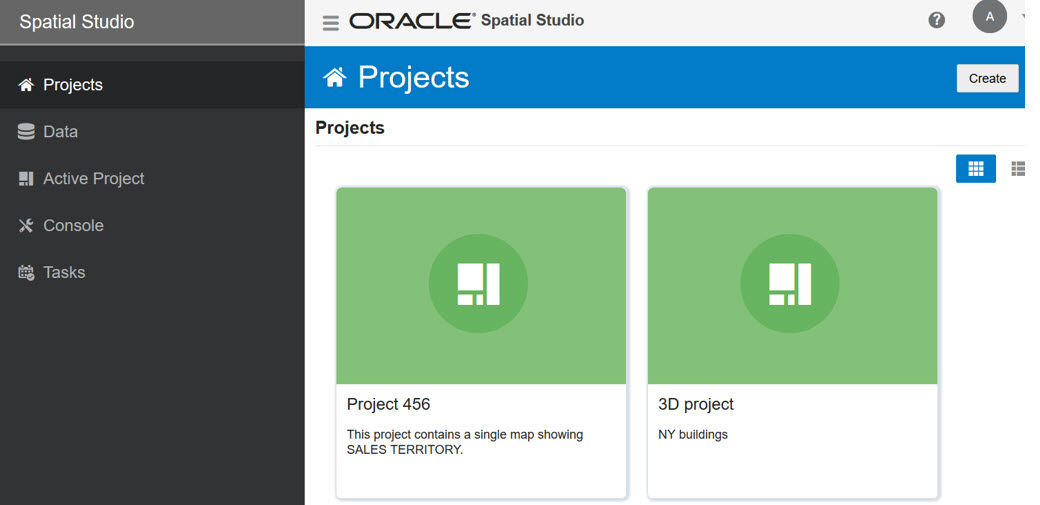Select Projects in the sidebar
The width and height of the screenshot is (1040, 505).
(x=153, y=85)
